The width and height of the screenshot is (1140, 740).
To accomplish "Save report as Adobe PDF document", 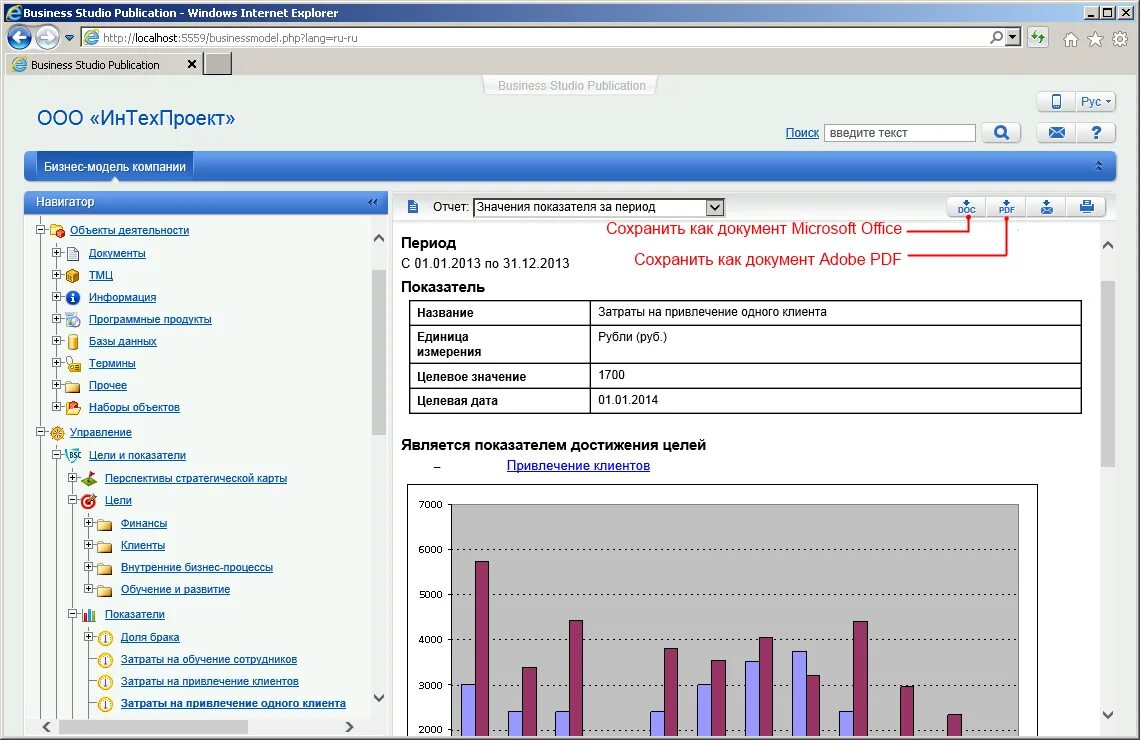I will coord(1006,207).
